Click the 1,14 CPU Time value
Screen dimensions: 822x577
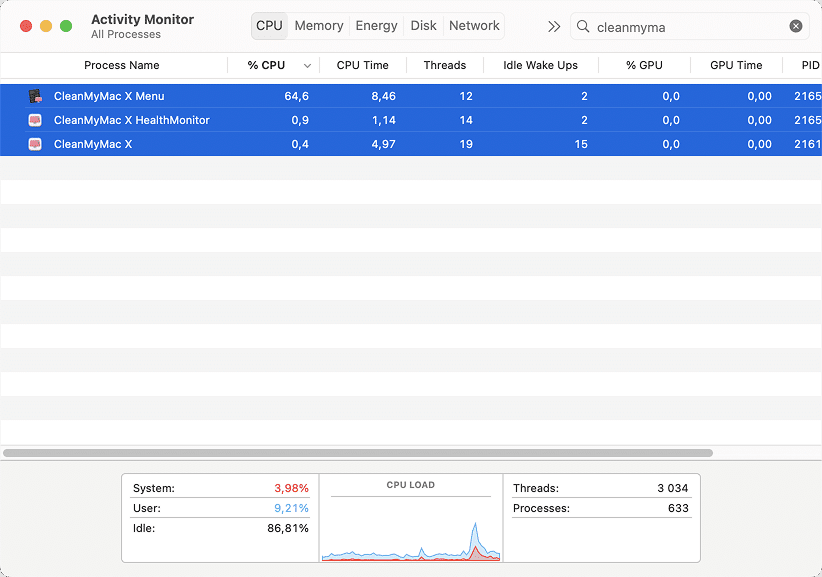coord(383,120)
